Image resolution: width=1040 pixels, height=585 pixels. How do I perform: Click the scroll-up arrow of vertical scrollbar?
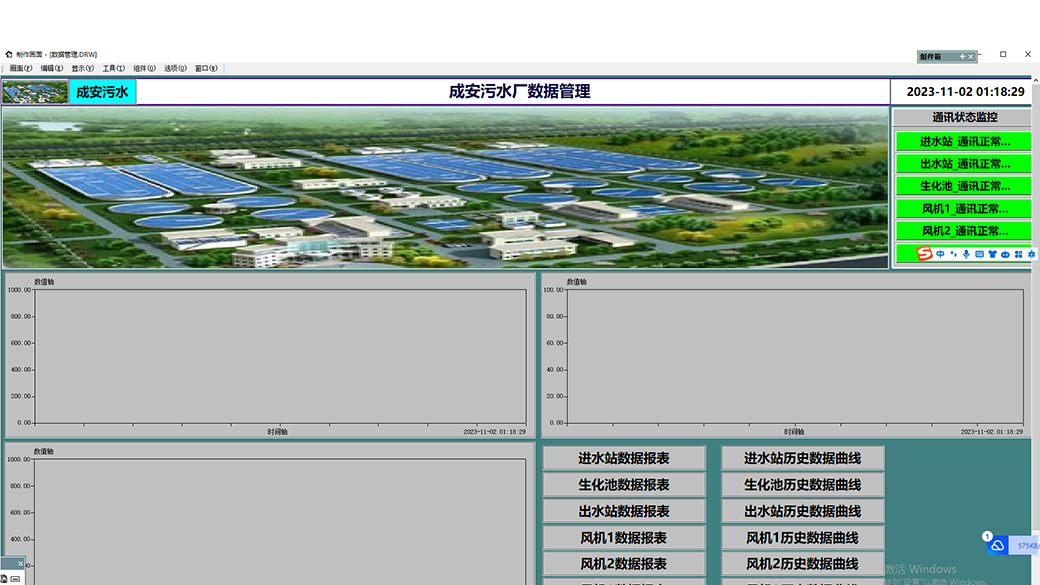(x=1036, y=80)
